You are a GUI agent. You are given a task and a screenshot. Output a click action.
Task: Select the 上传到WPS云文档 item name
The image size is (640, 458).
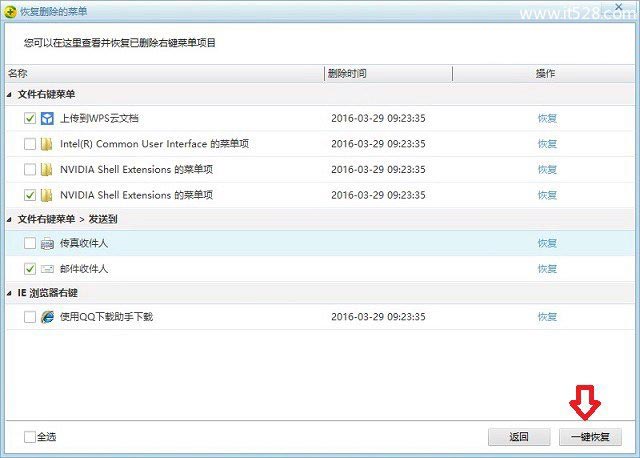click(x=99, y=118)
